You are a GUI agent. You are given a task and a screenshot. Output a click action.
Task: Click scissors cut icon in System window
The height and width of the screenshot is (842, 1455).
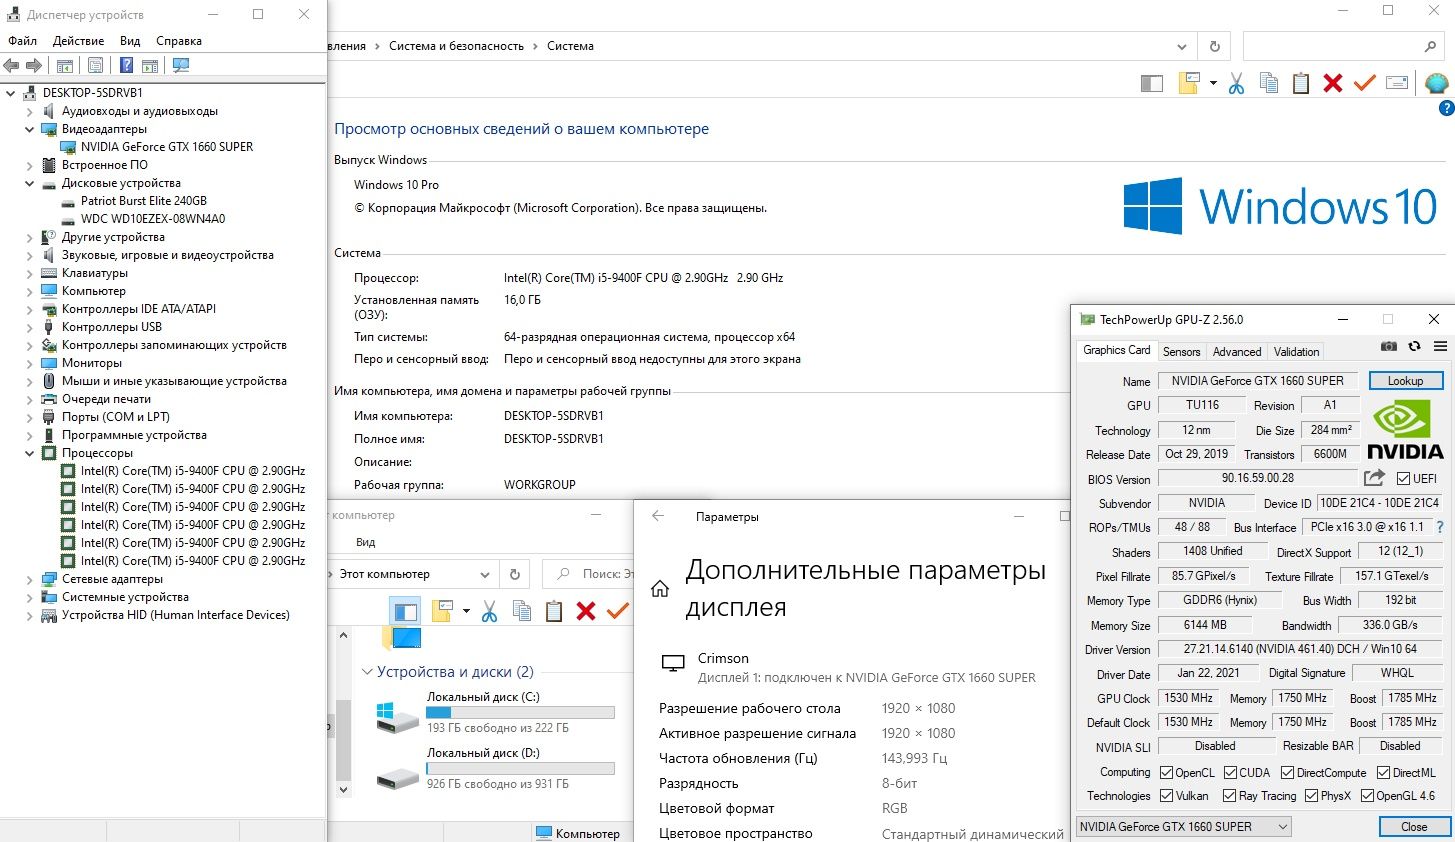click(x=1237, y=83)
